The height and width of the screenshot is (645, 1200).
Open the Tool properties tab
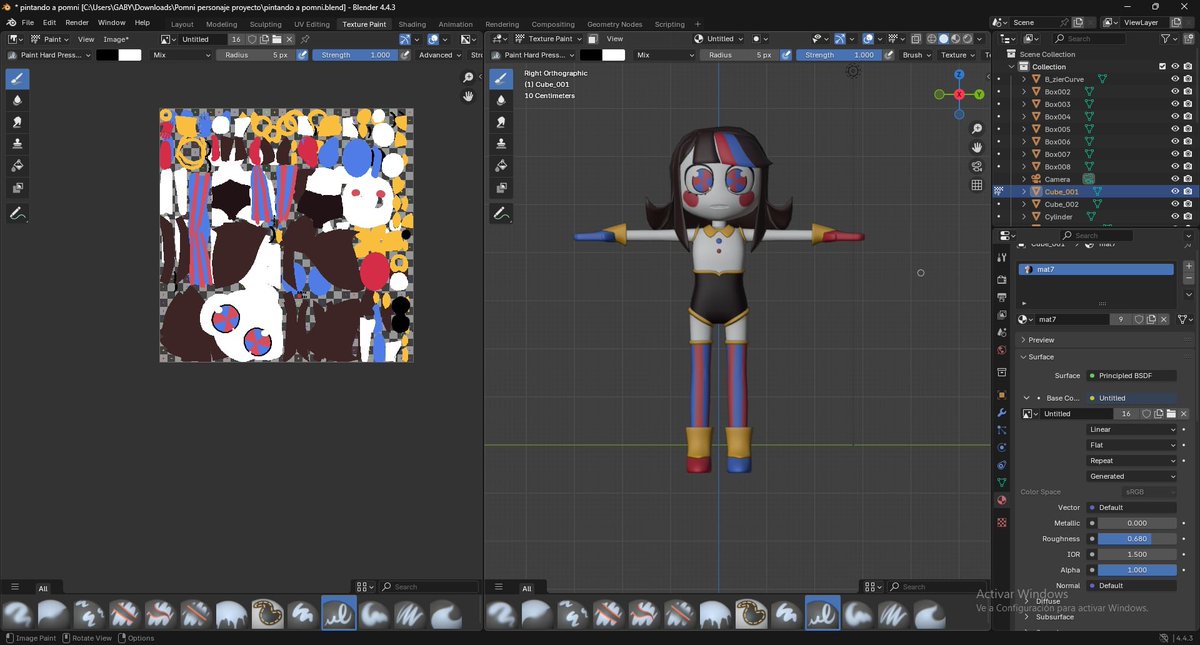point(1002,257)
